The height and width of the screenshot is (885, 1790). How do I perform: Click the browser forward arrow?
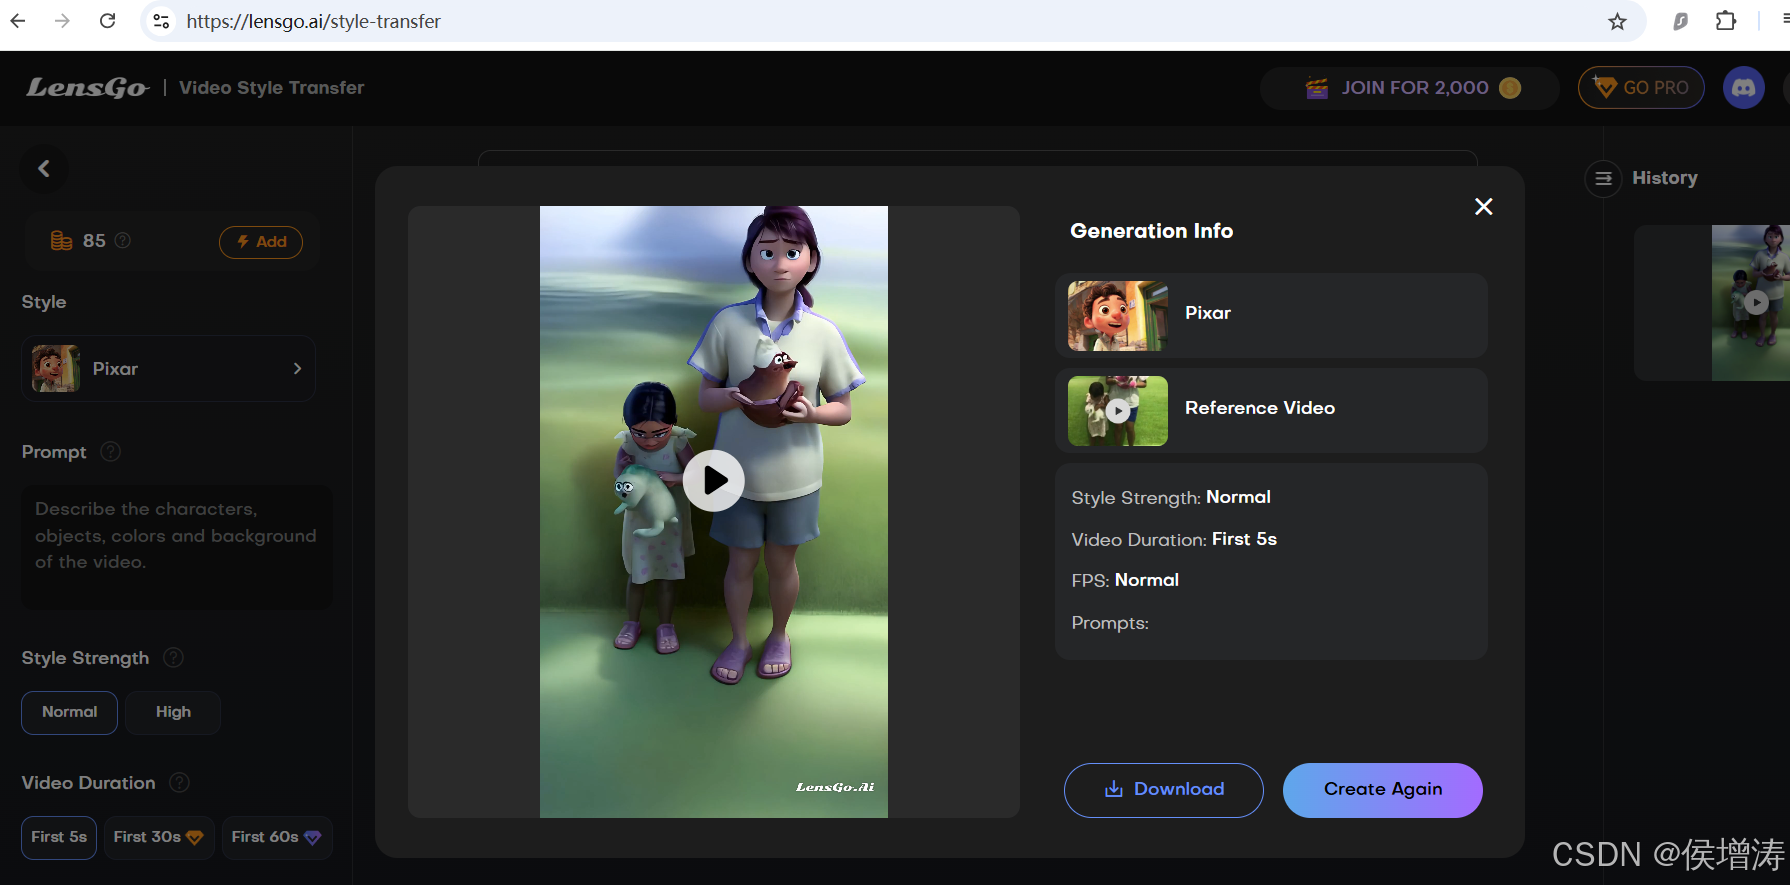62,21
